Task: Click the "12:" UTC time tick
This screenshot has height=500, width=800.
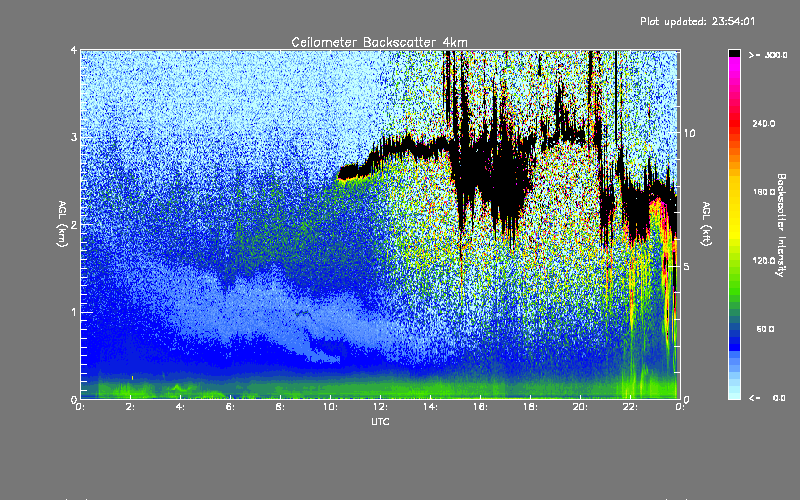Action: click(380, 407)
